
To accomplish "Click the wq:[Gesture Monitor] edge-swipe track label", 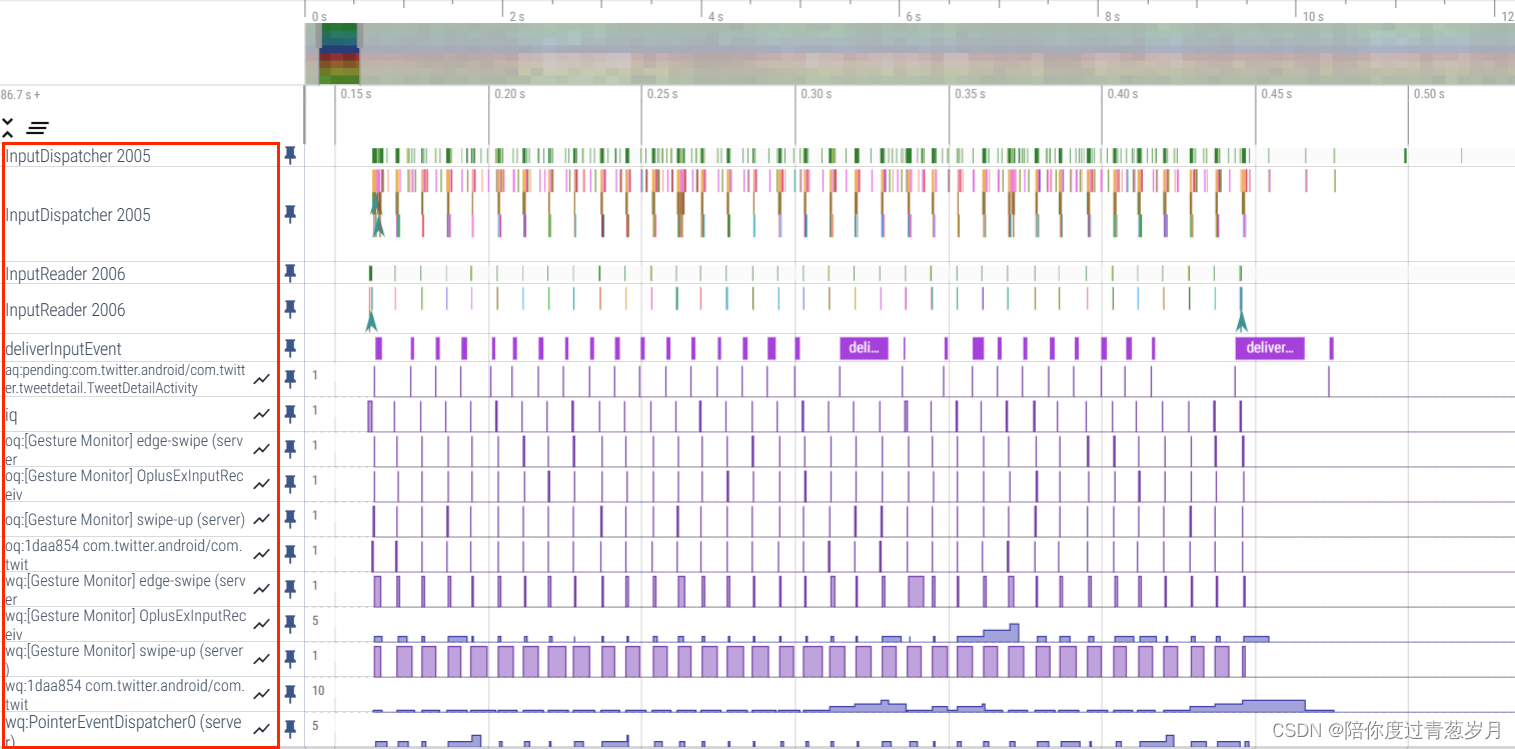I will 125,590.
